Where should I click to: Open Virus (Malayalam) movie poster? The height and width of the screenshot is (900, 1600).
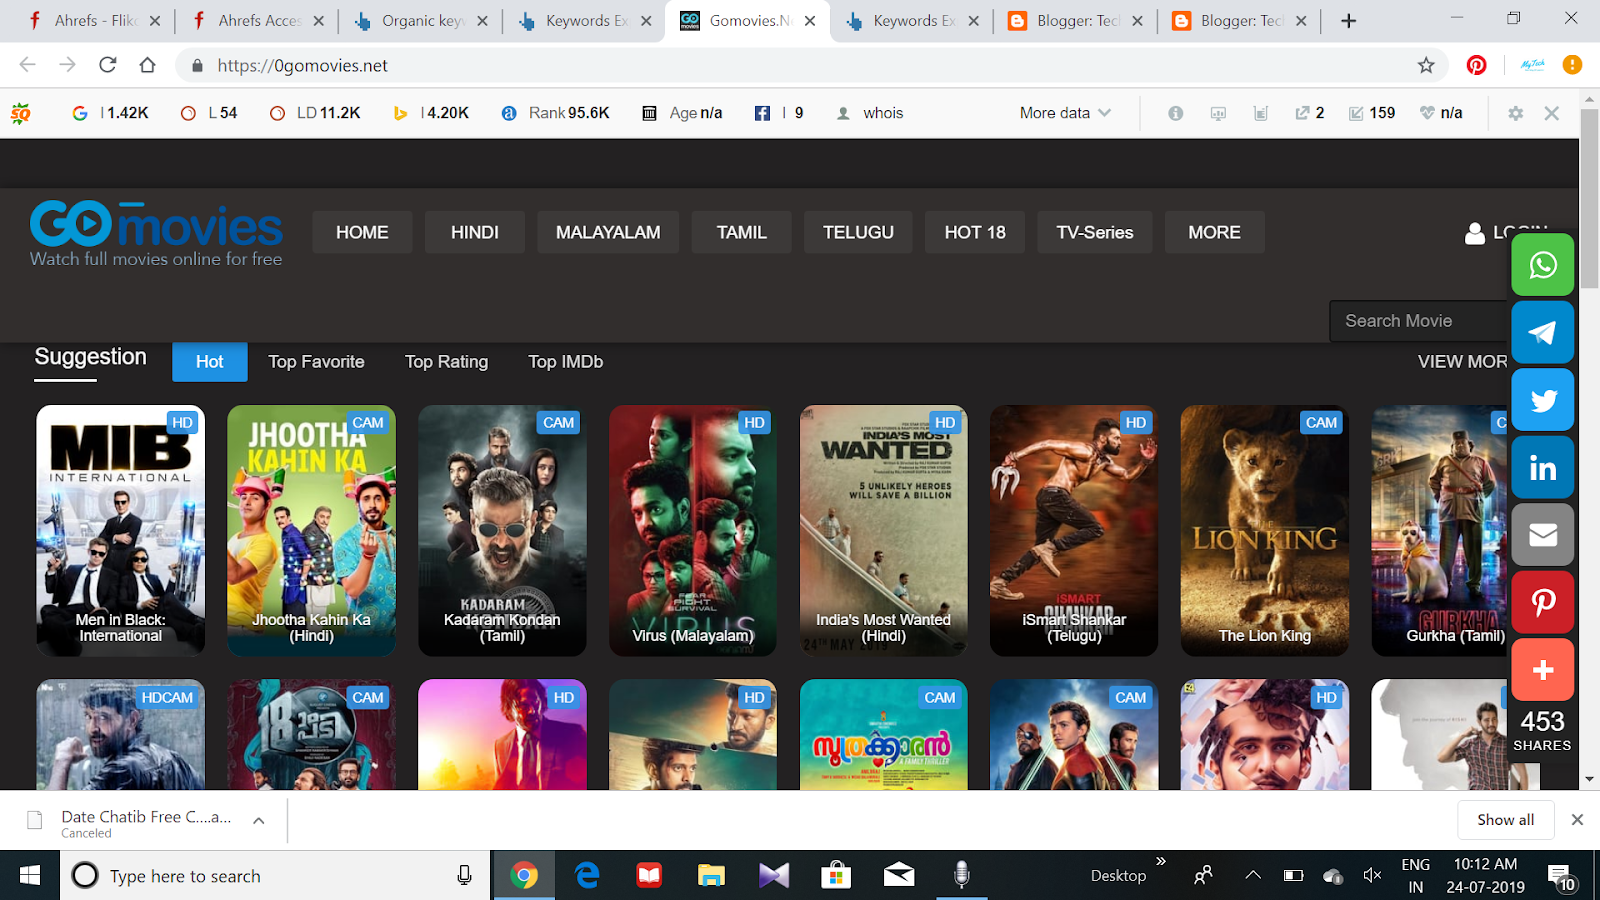pyautogui.click(x=693, y=531)
